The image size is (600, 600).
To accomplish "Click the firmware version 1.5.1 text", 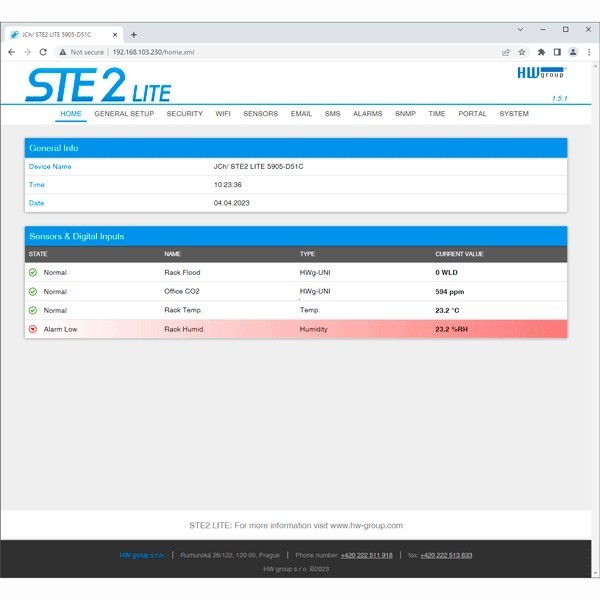I will (x=559, y=99).
